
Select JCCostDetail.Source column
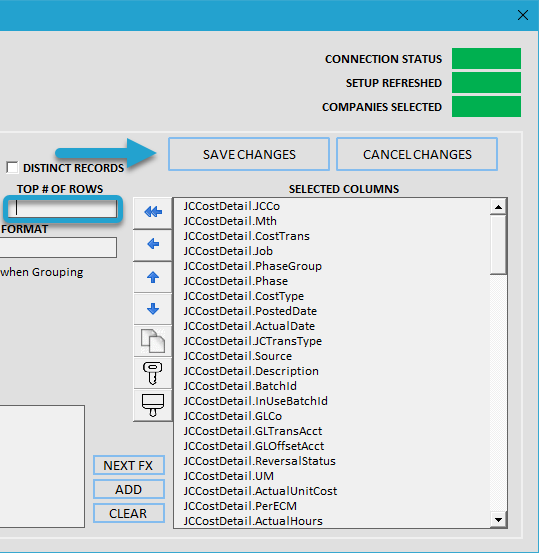(x=238, y=356)
